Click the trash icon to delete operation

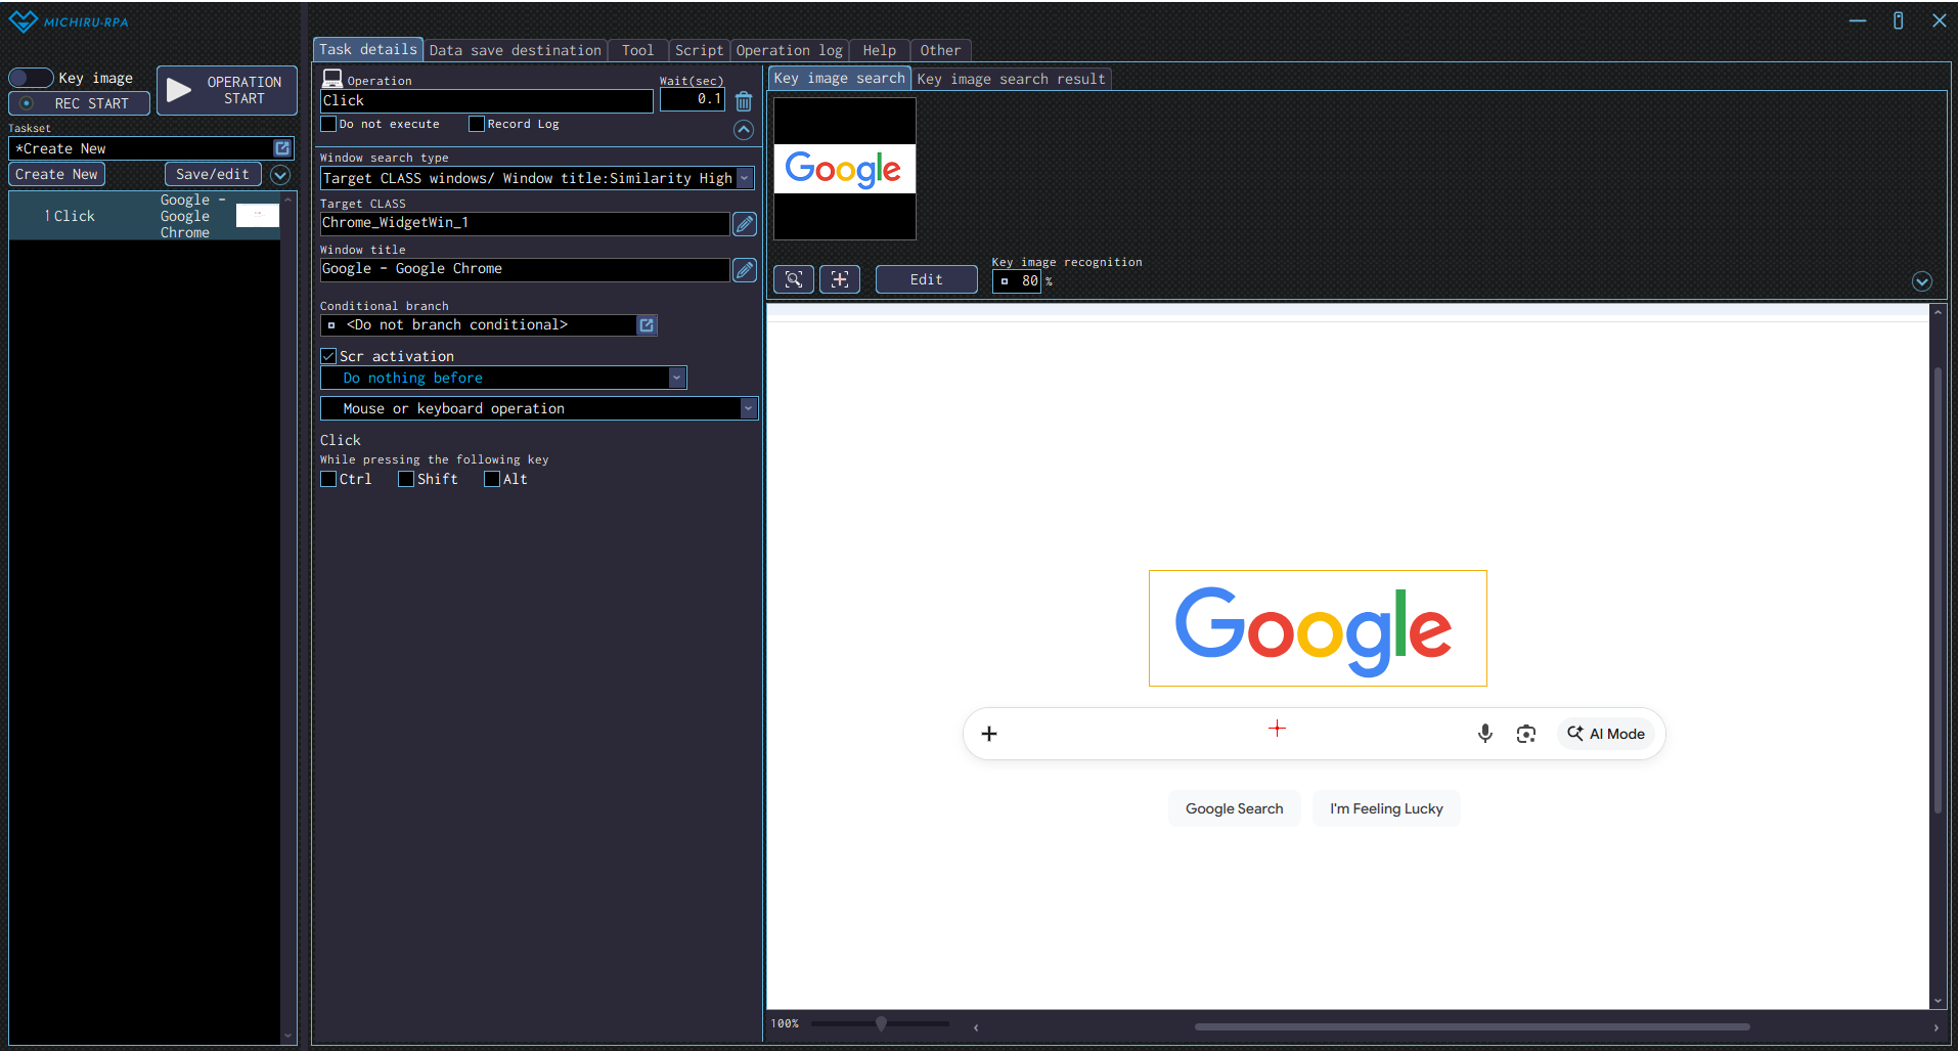pyautogui.click(x=743, y=101)
